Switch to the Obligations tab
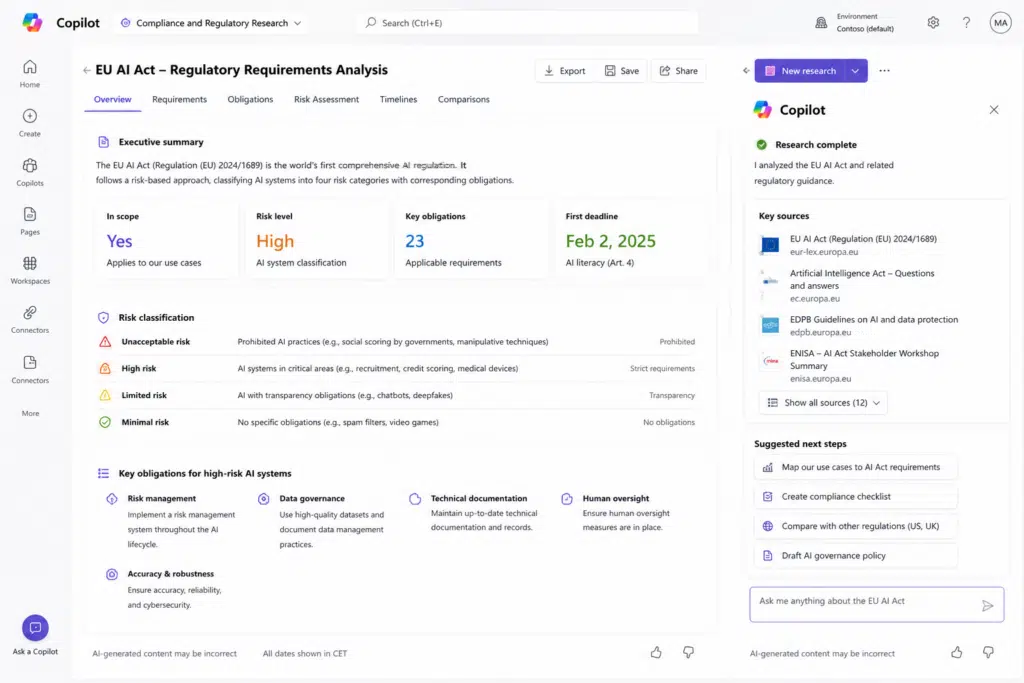This screenshot has width=1024, height=683. coord(250,99)
